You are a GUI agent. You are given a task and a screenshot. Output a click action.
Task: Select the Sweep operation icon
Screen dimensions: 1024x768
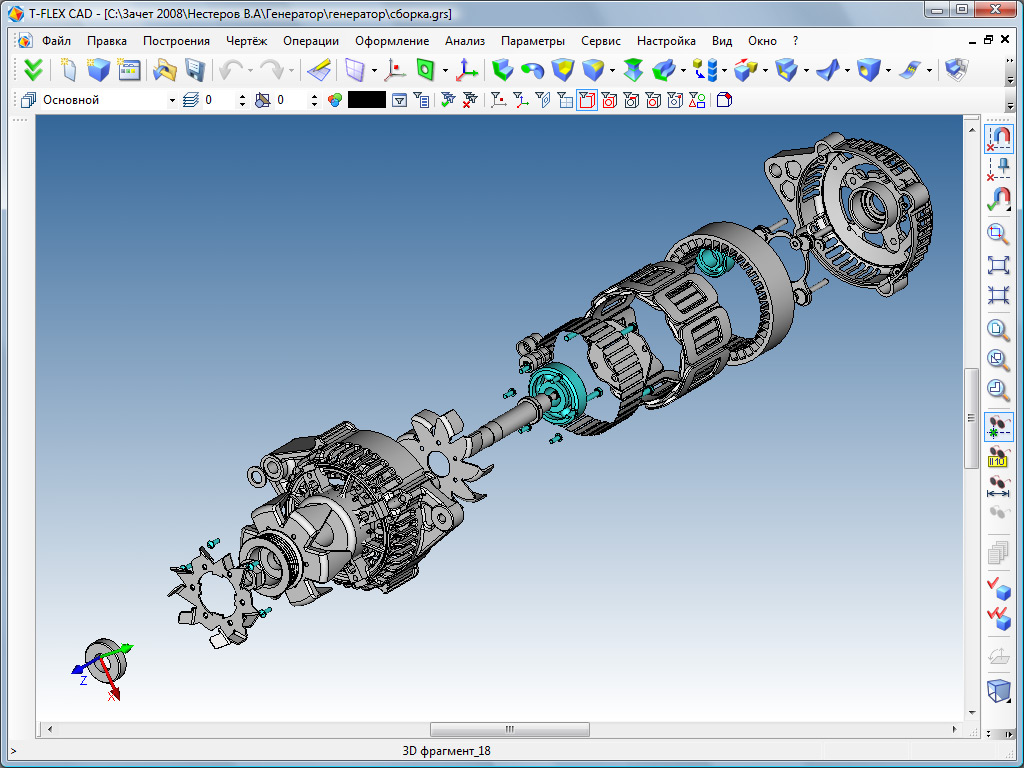pos(664,70)
